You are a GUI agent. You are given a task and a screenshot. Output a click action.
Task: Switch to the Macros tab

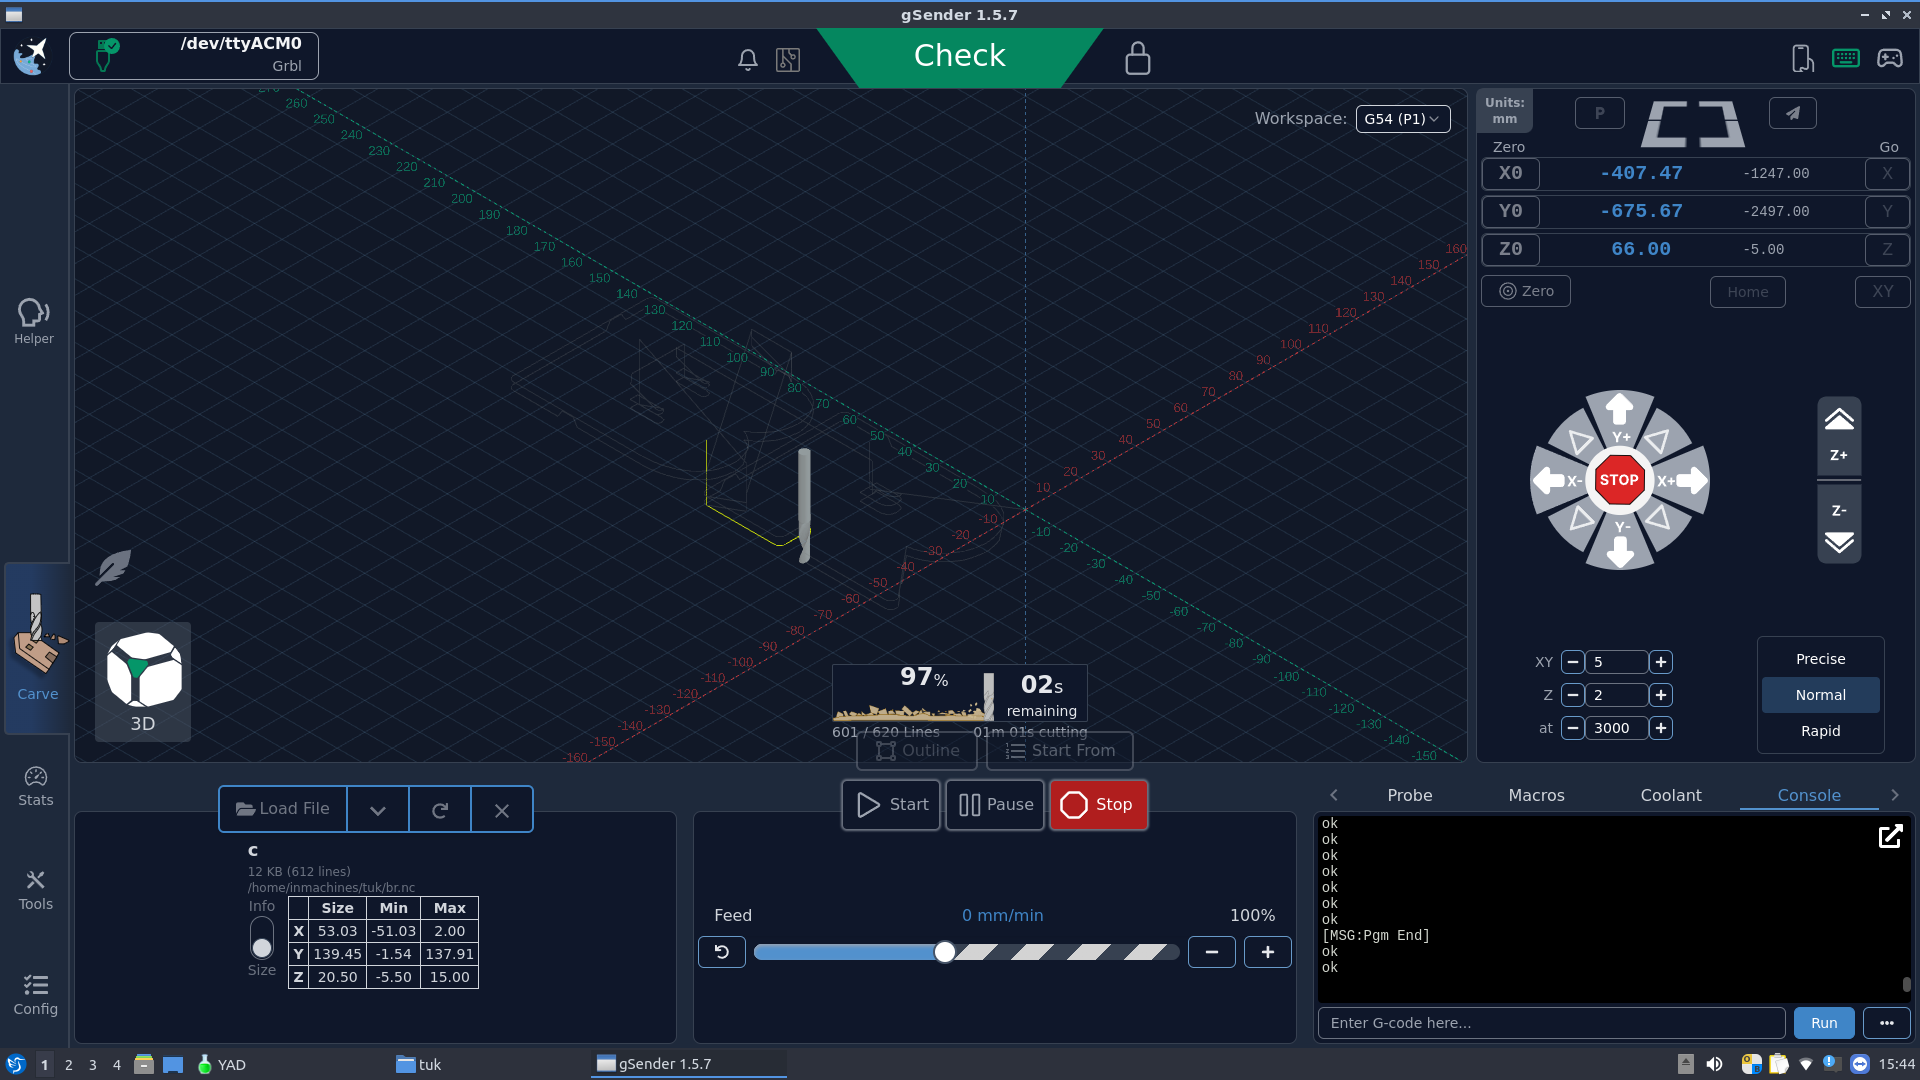pos(1535,795)
